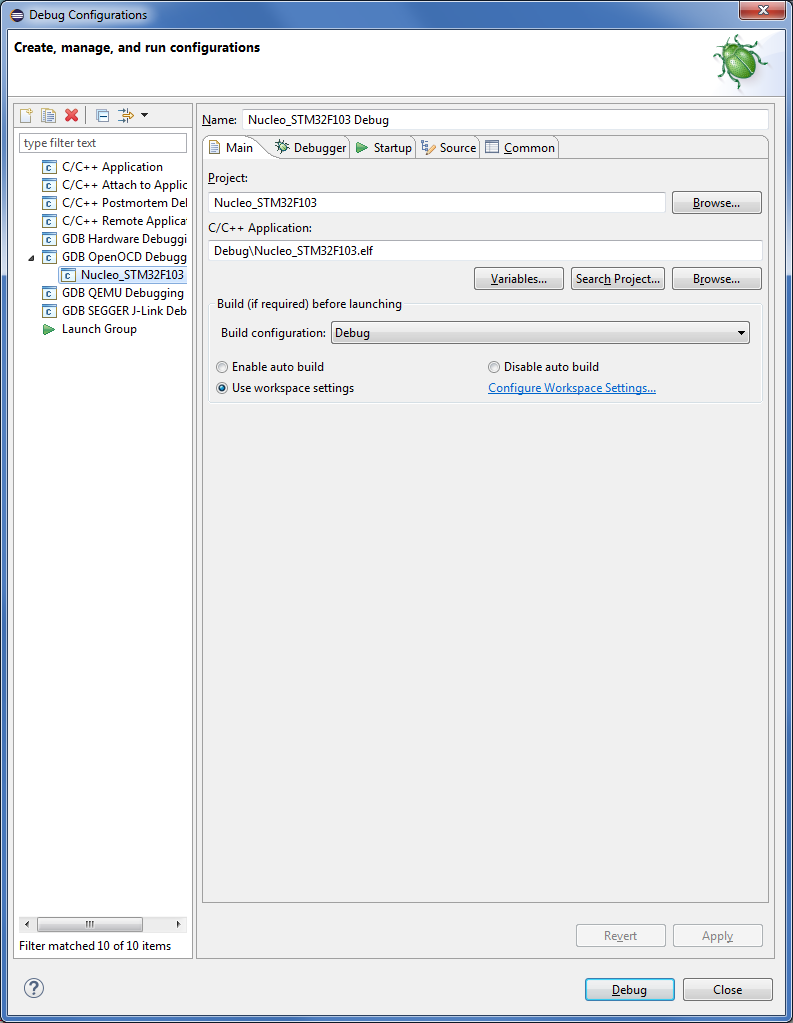Click the C/C++ Attach to Application icon
The height and width of the screenshot is (1023, 793).
click(x=49, y=185)
